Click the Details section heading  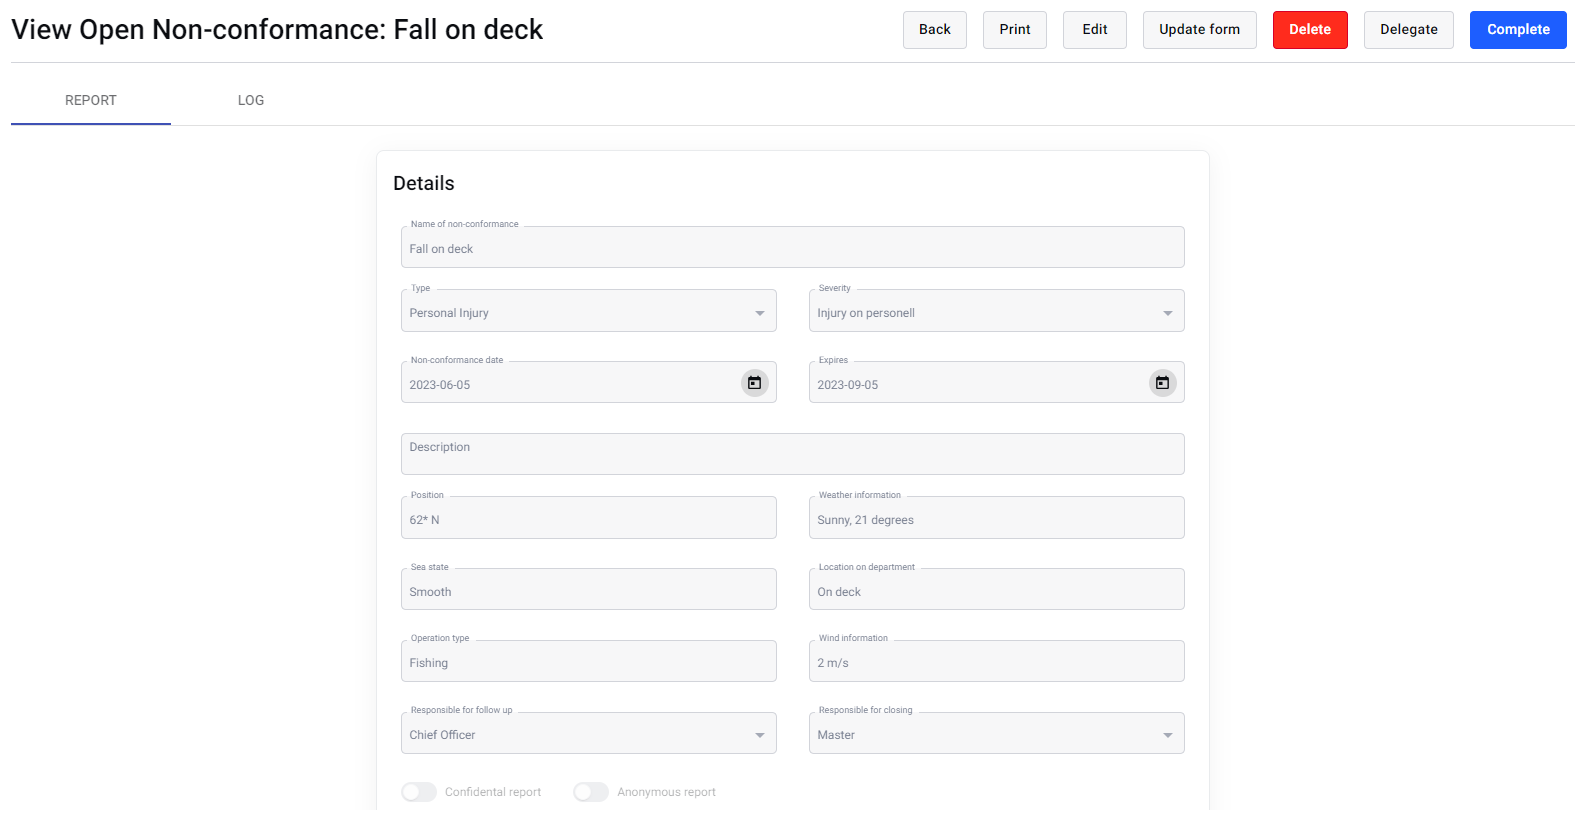coord(424,183)
